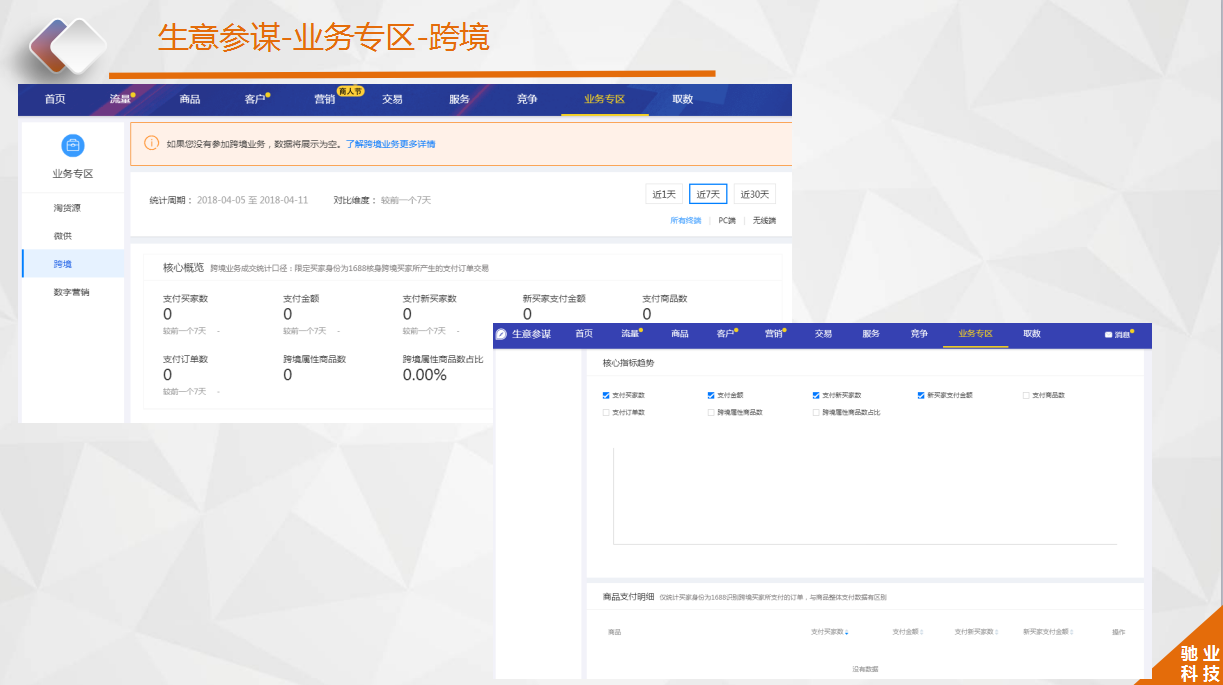This screenshot has height=685, width=1223.
Task: Uncheck the 支付金额 trend checkbox
Action: coord(711,395)
